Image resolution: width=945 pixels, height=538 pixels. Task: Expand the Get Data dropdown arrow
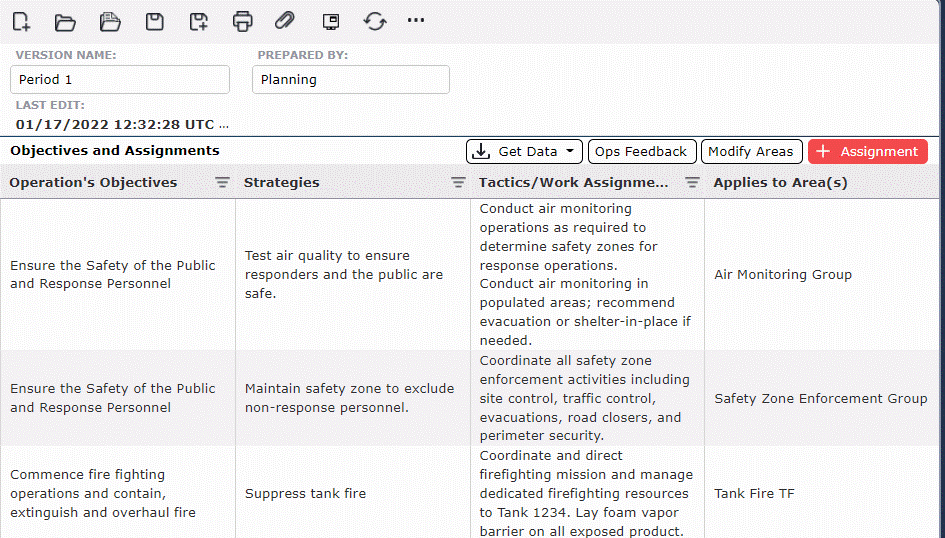[570, 152]
